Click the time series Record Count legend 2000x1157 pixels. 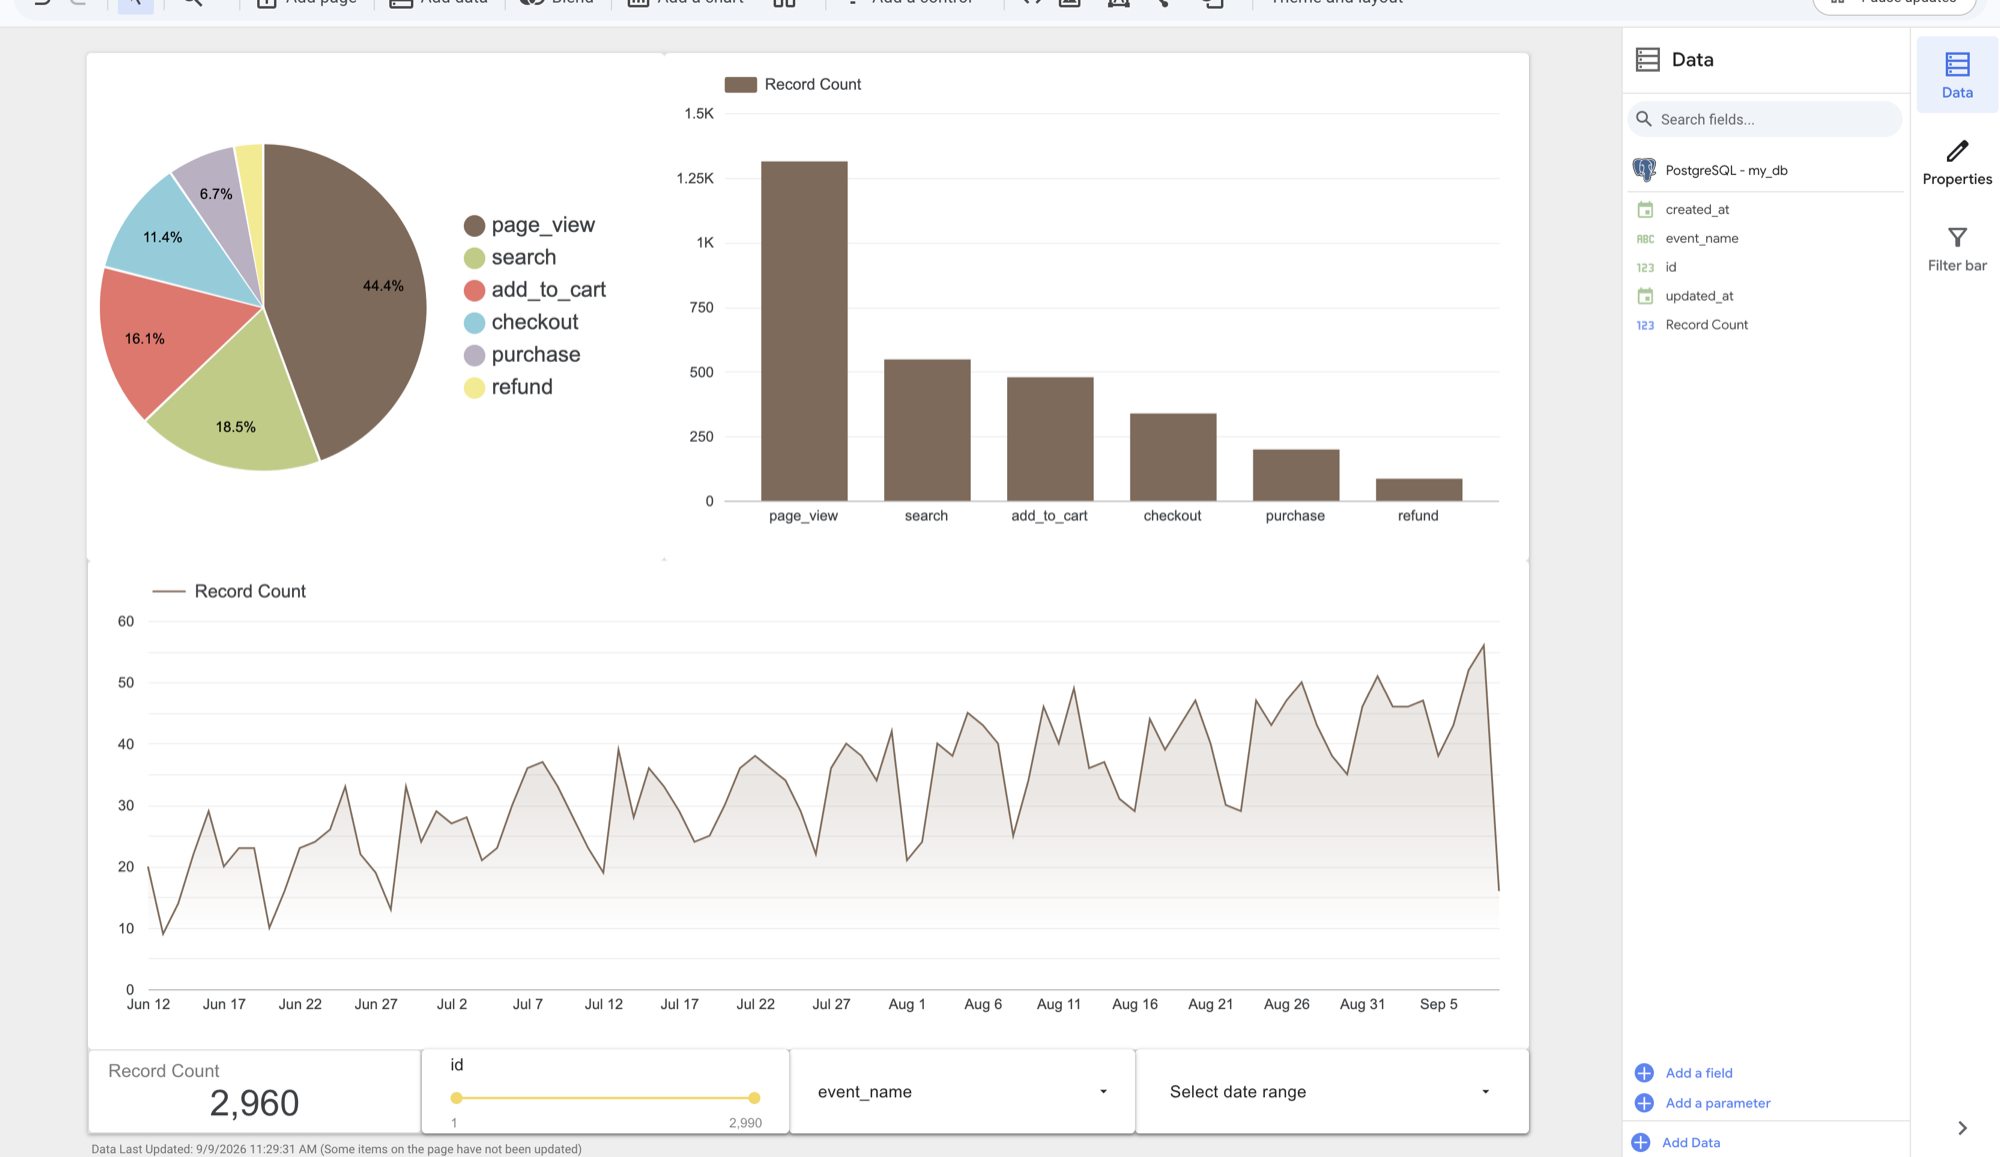pyautogui.click(x=229, y=592)
